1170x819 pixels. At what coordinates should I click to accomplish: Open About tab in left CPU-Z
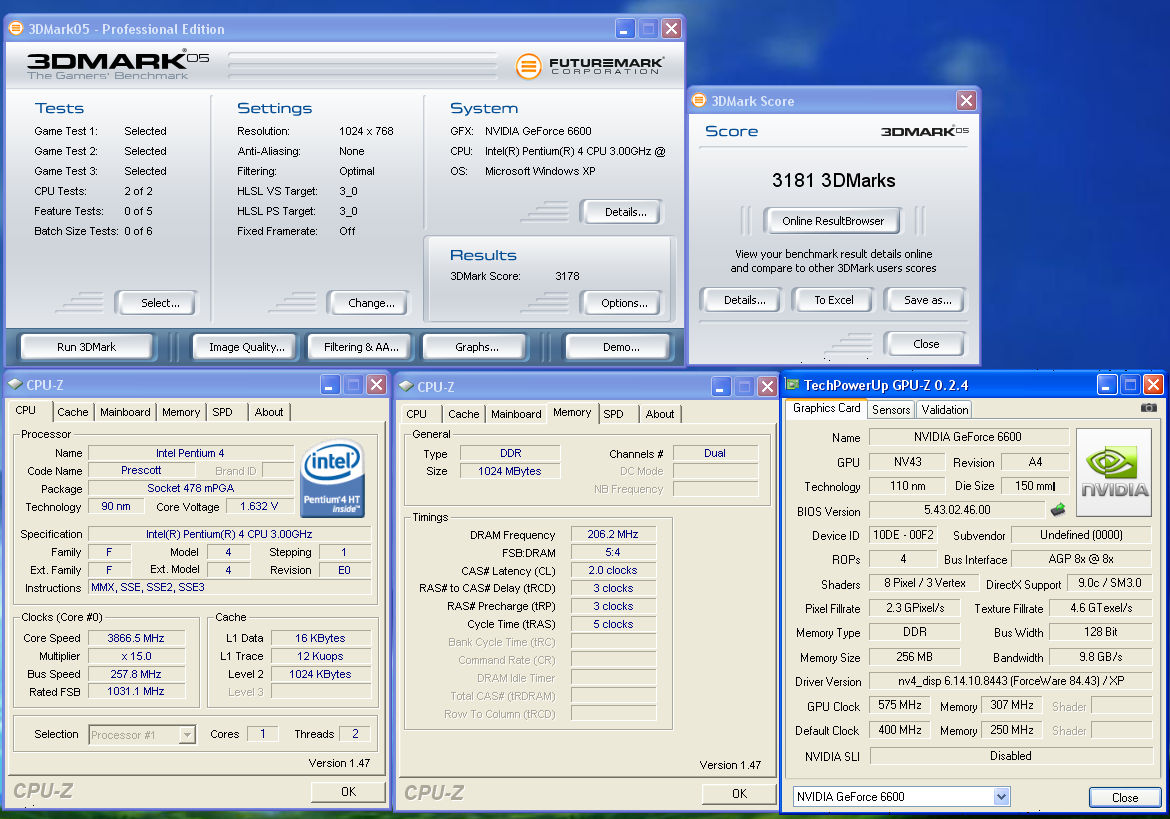tap(269, 412)
